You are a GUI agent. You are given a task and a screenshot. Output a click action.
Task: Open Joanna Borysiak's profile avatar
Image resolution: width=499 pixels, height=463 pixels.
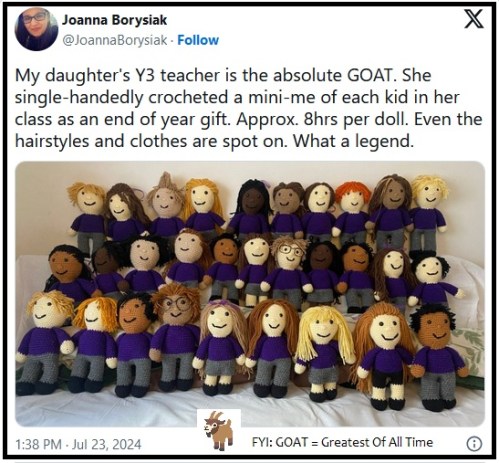(x=36, y=29)
